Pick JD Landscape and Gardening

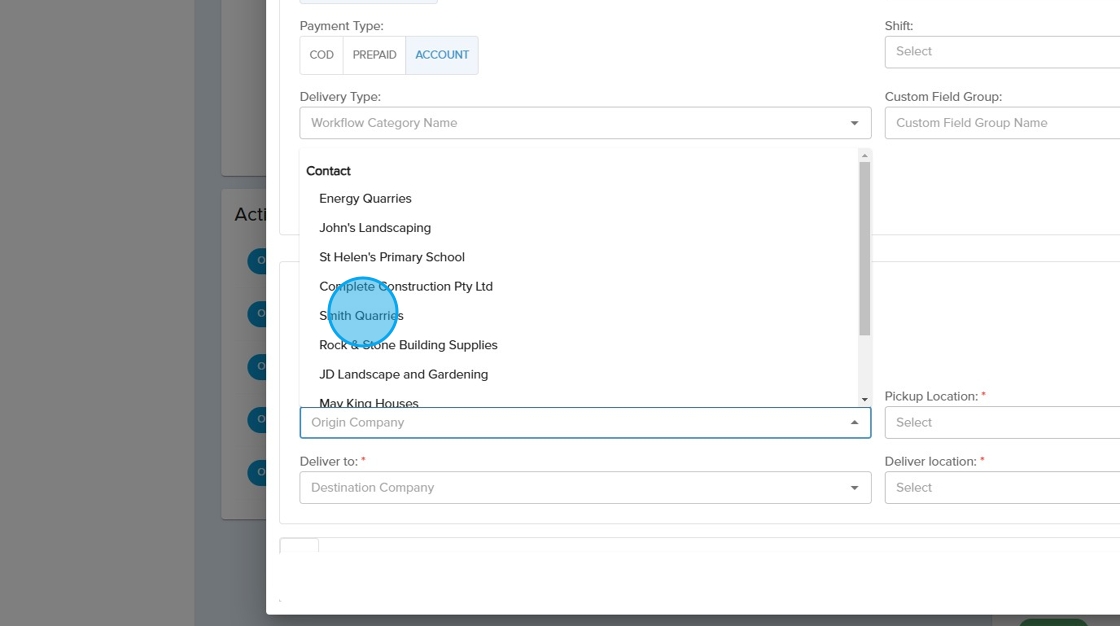pyautogui.click(x=403, y=374)
